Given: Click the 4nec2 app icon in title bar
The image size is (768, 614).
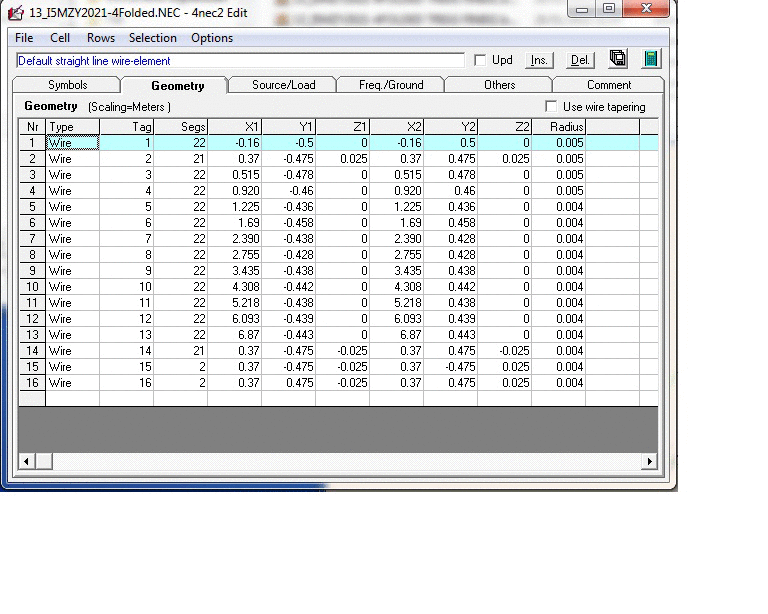Looking at the screenshot, I should point(16,14).
